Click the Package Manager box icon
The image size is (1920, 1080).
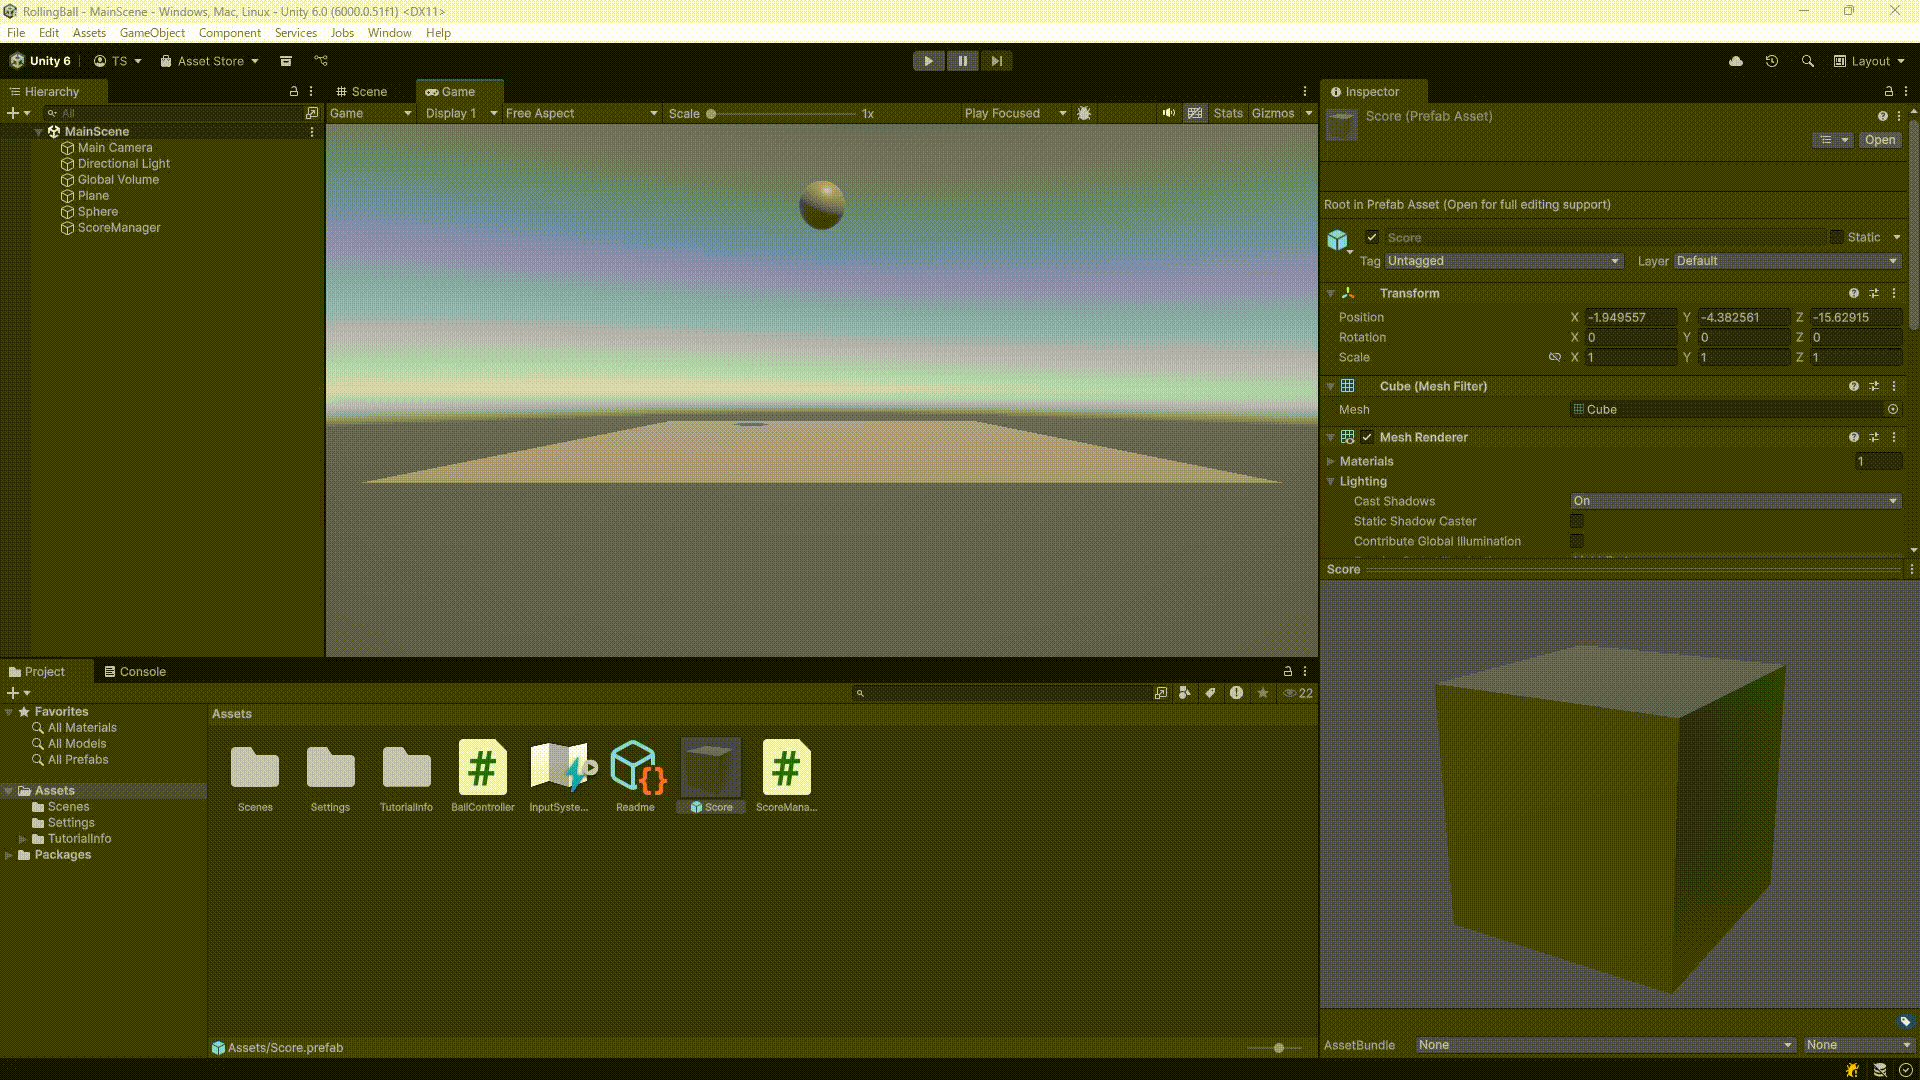point(286,61)
